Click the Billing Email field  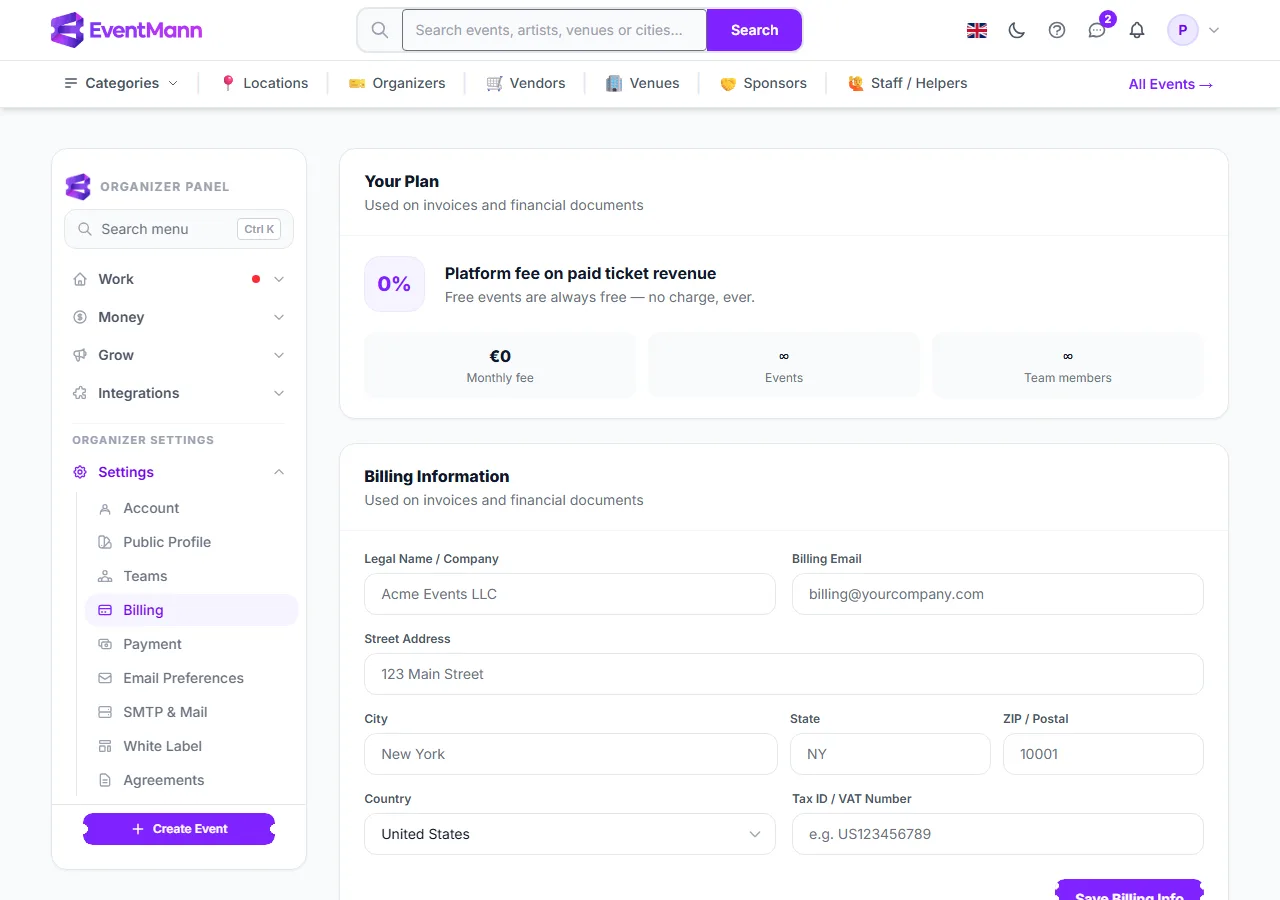pos(998,594)
